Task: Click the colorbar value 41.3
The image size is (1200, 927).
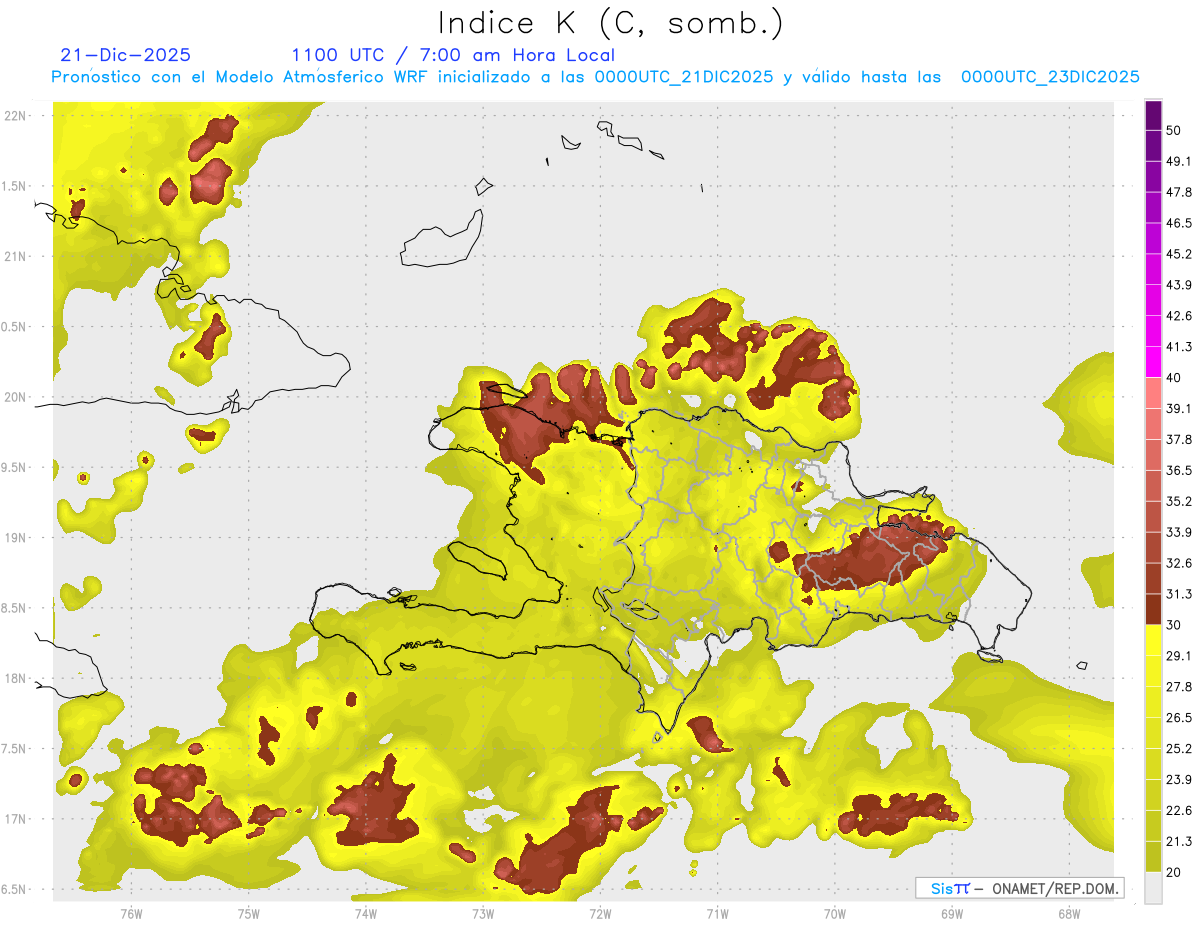Action: tap(1179, 347)
